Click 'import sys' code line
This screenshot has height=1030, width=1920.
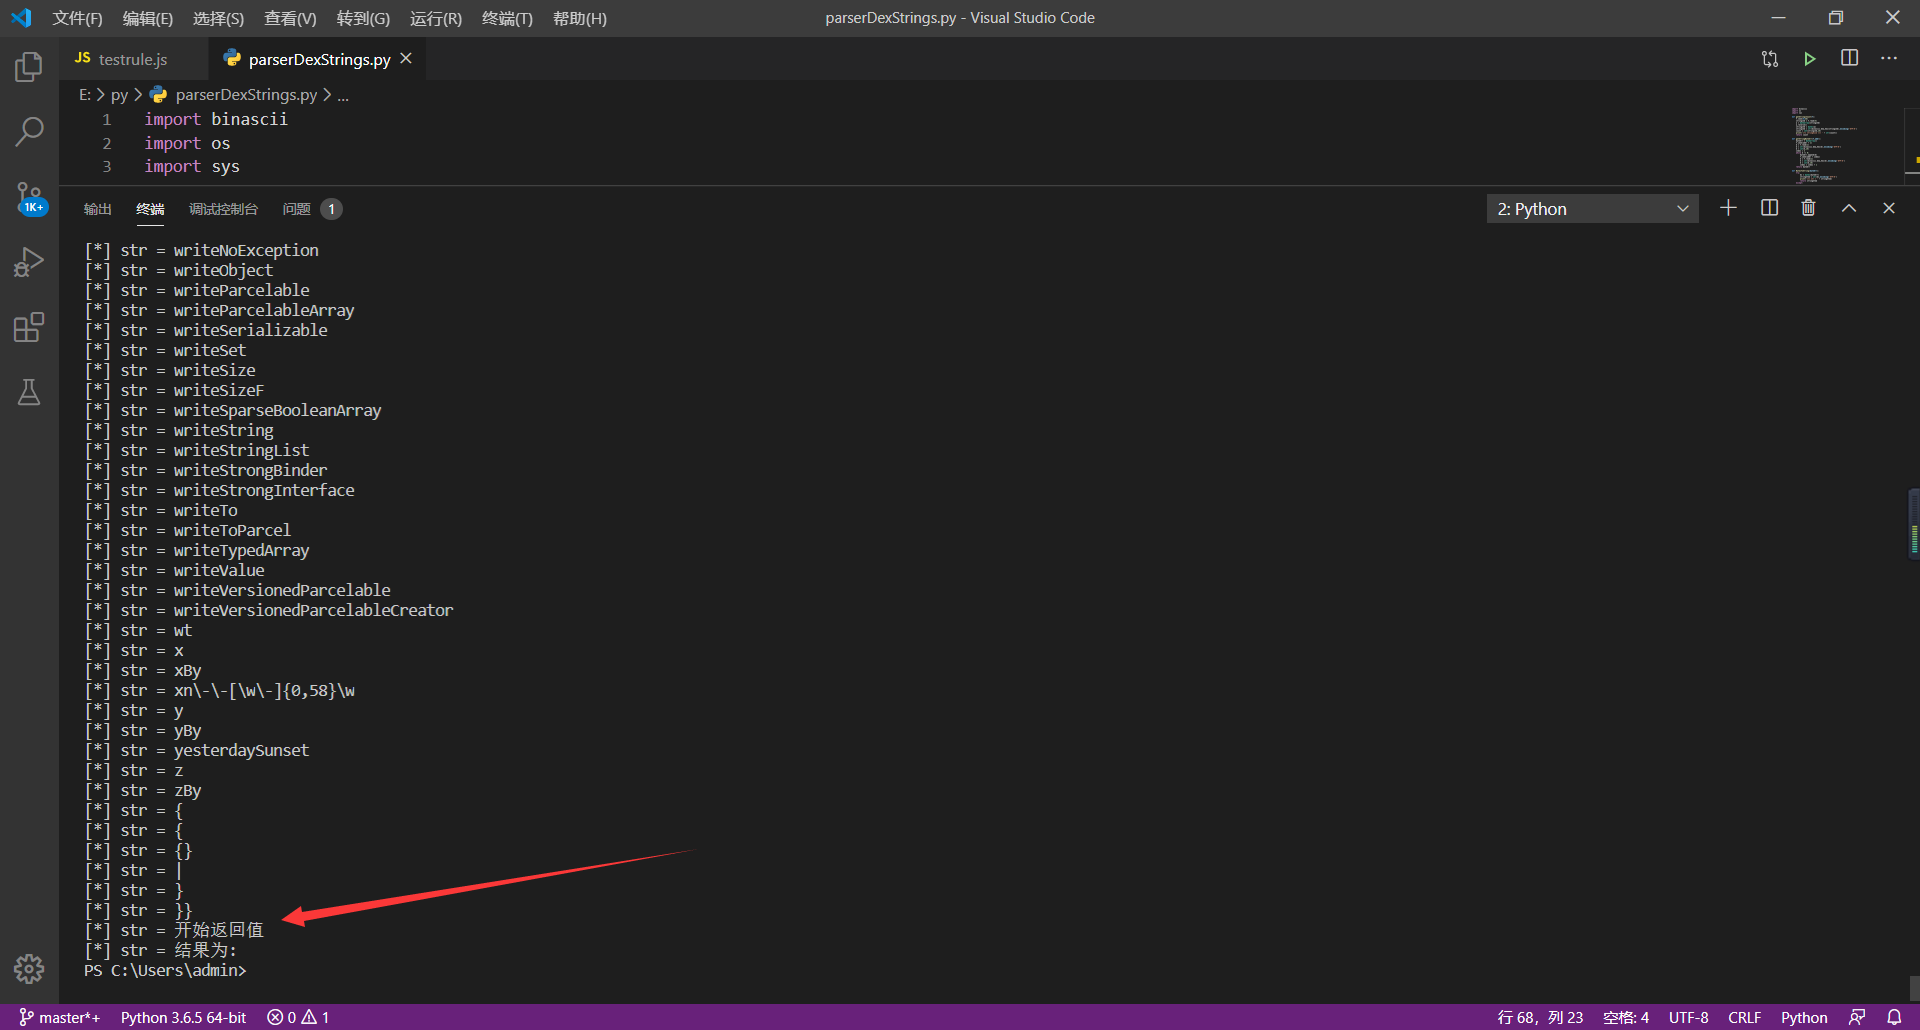pos(192,166)
